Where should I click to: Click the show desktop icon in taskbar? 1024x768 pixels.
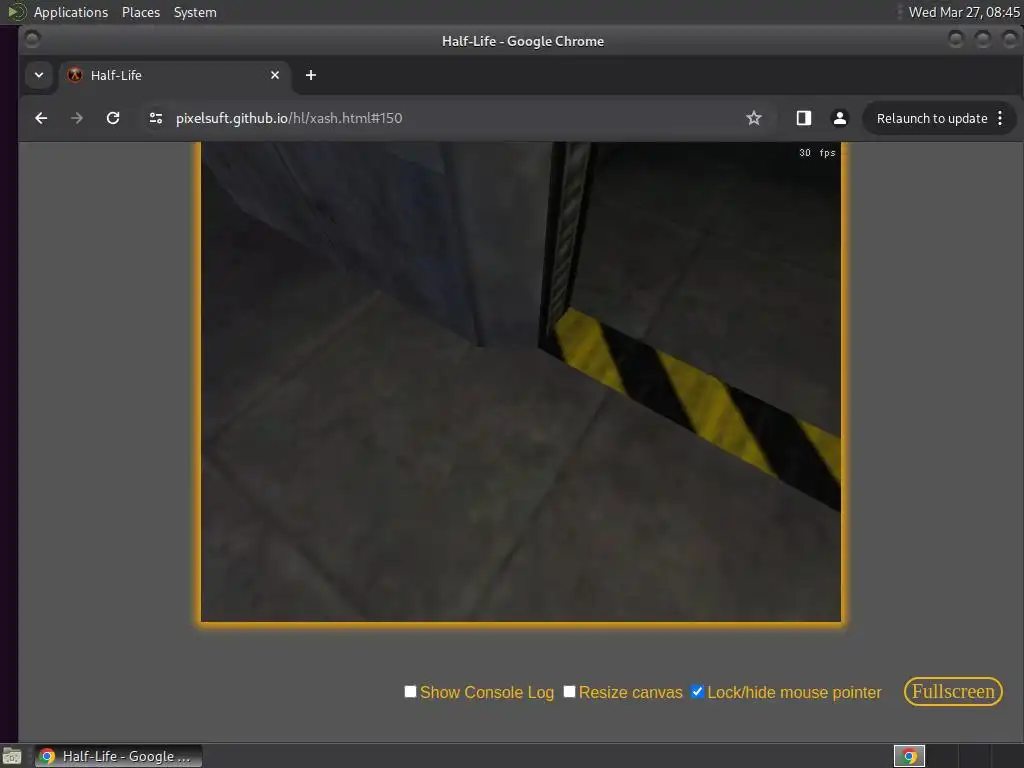point(12,756)
